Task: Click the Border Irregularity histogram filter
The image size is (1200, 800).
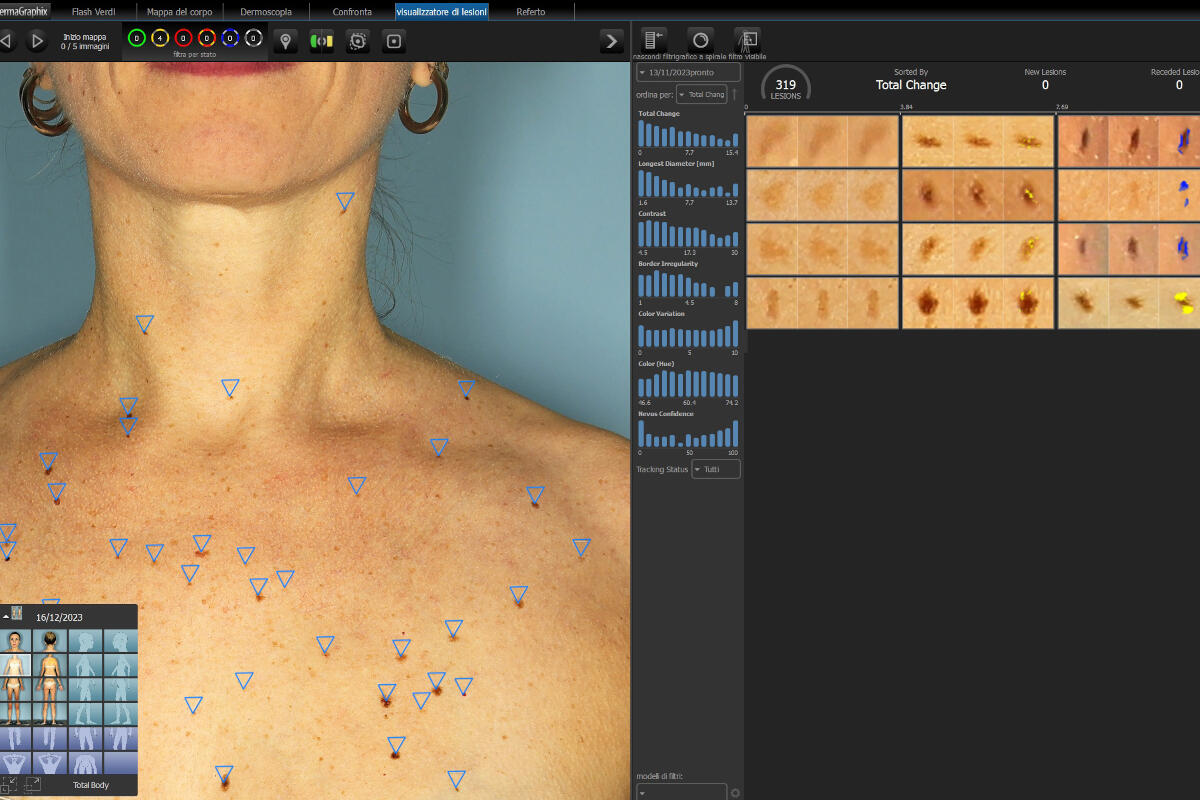Action: pyautogui.click(x=688, y=283)
